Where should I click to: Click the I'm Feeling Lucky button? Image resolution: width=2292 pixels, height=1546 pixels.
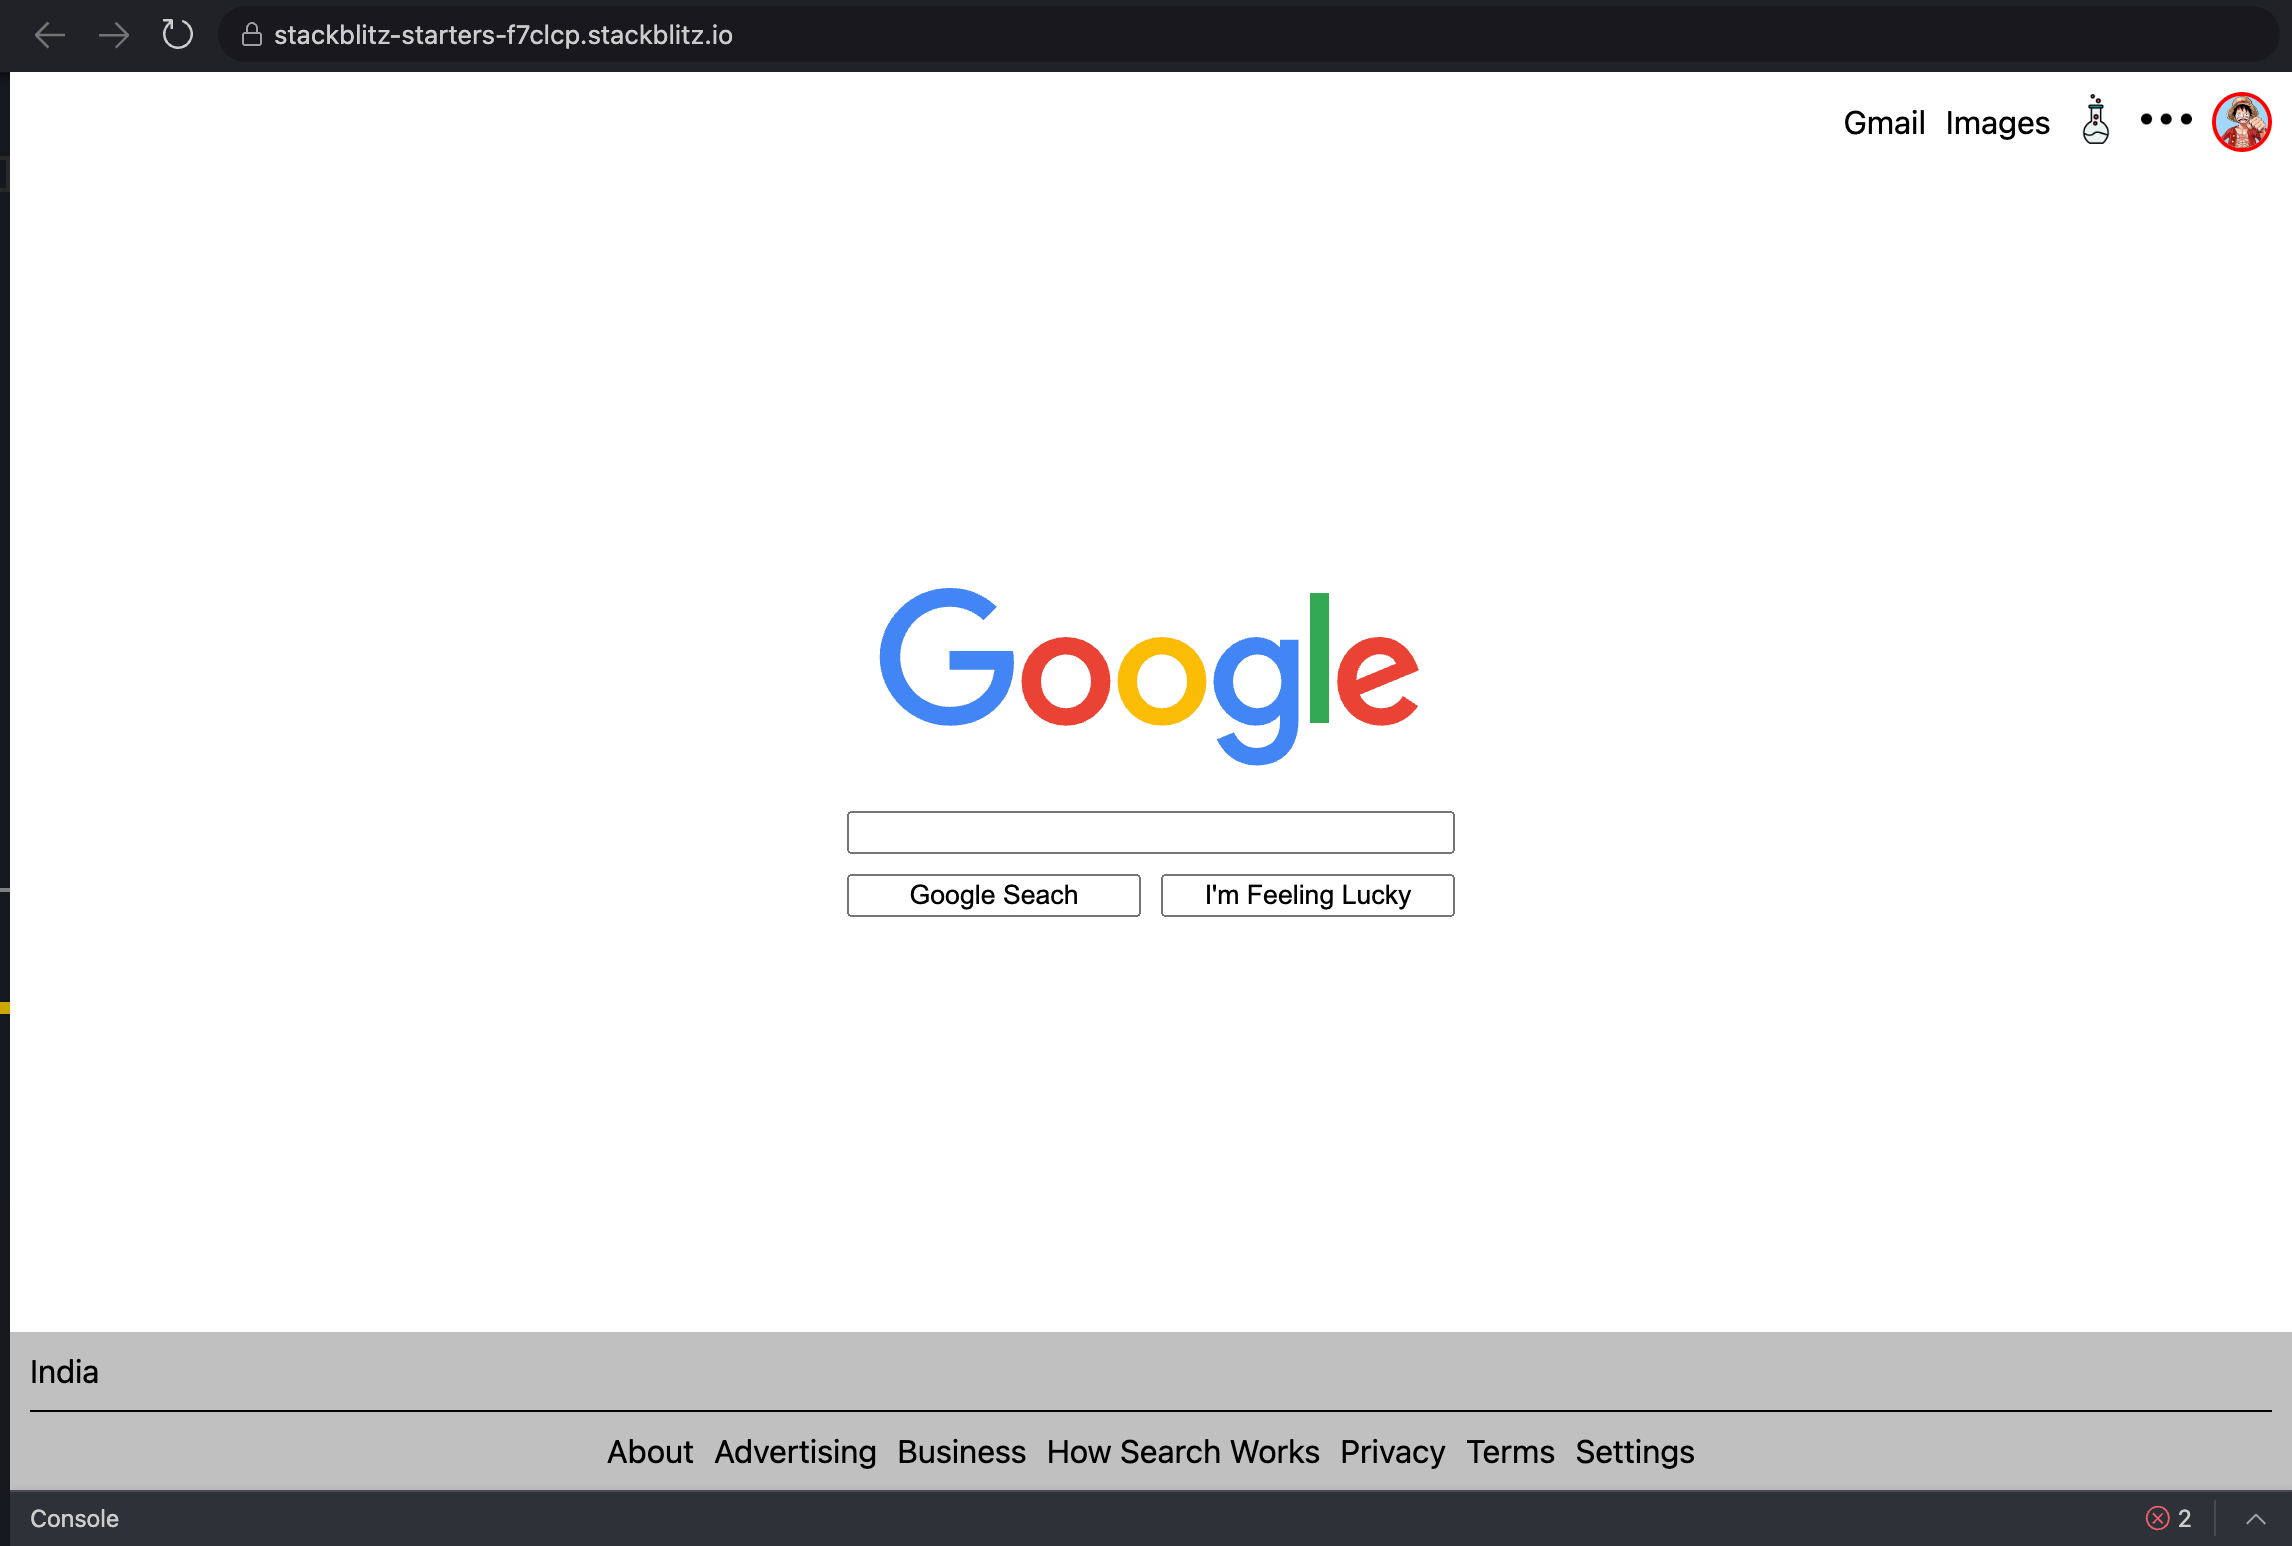[1307, 895]
